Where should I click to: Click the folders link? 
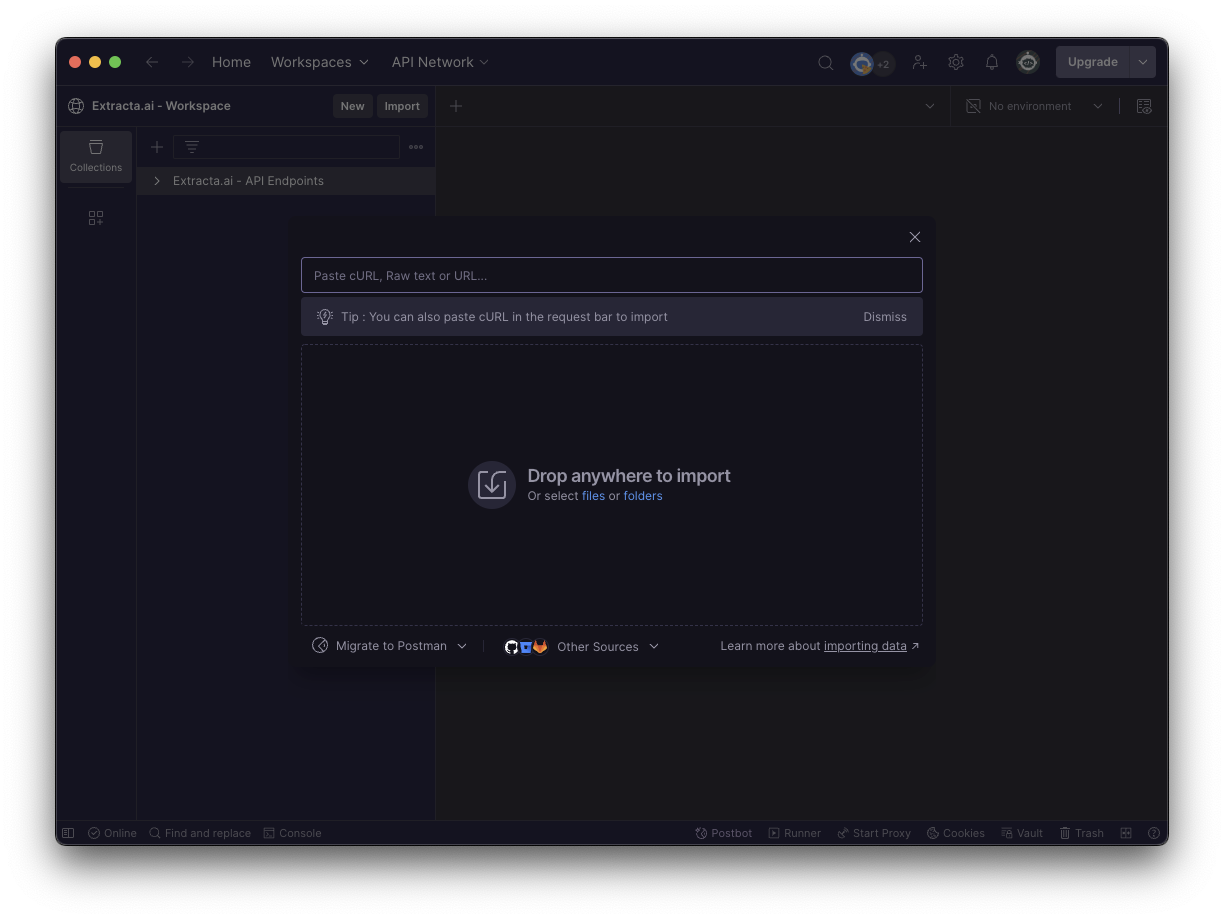click(643, 496)
